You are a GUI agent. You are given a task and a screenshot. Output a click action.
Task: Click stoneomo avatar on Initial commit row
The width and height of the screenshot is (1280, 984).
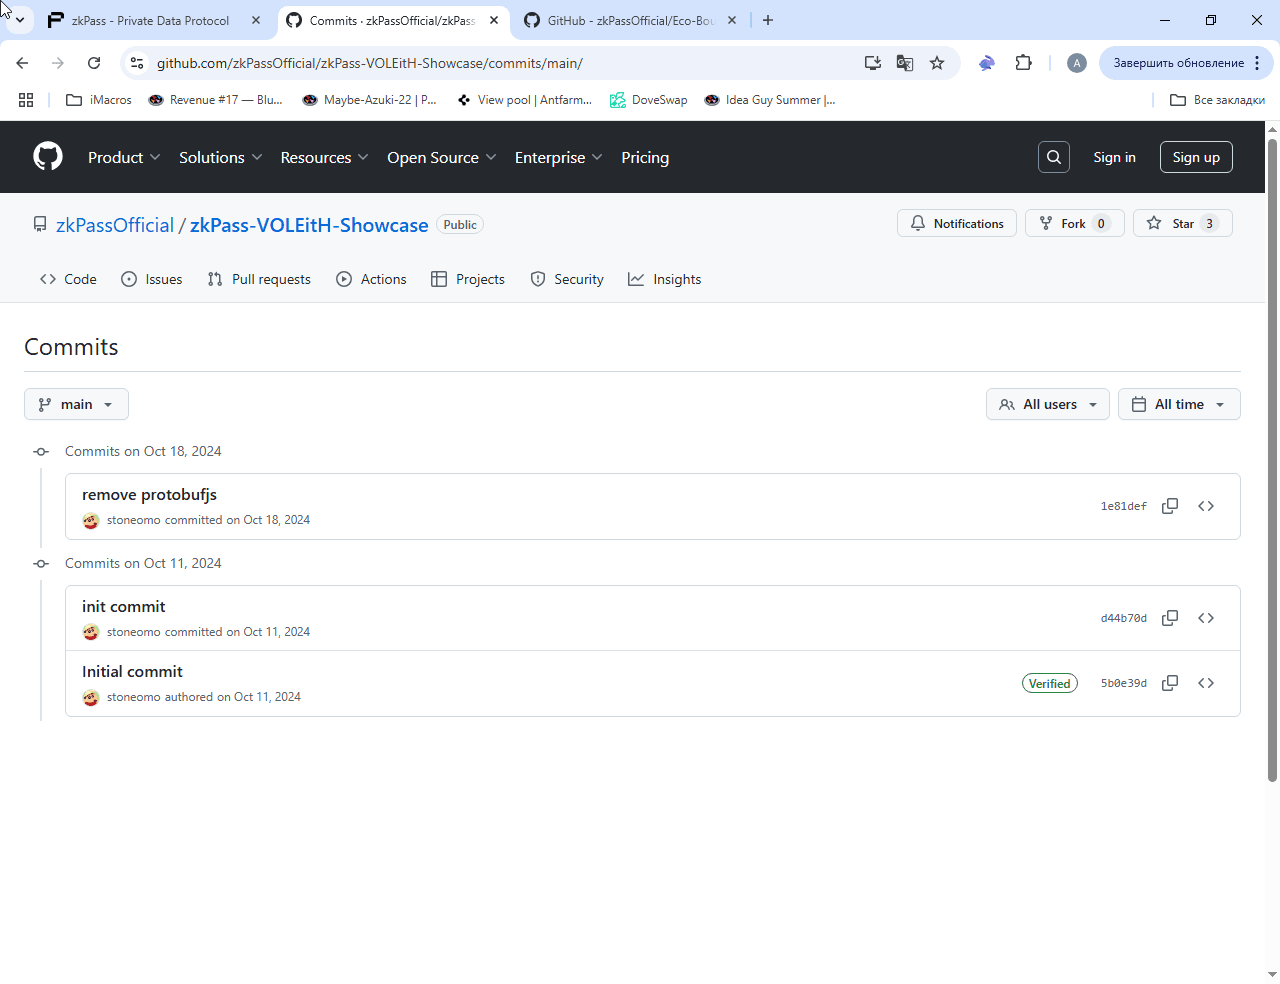click(91, 697)
